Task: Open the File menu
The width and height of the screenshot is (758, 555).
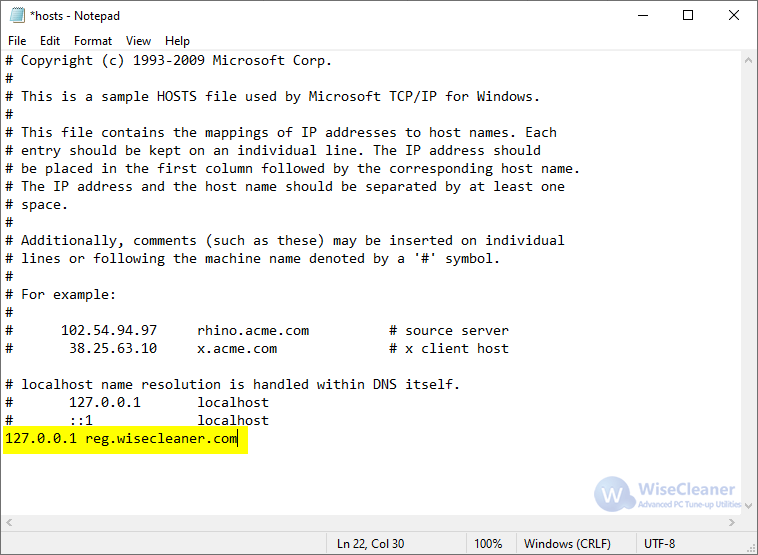Action: point(17,41)
